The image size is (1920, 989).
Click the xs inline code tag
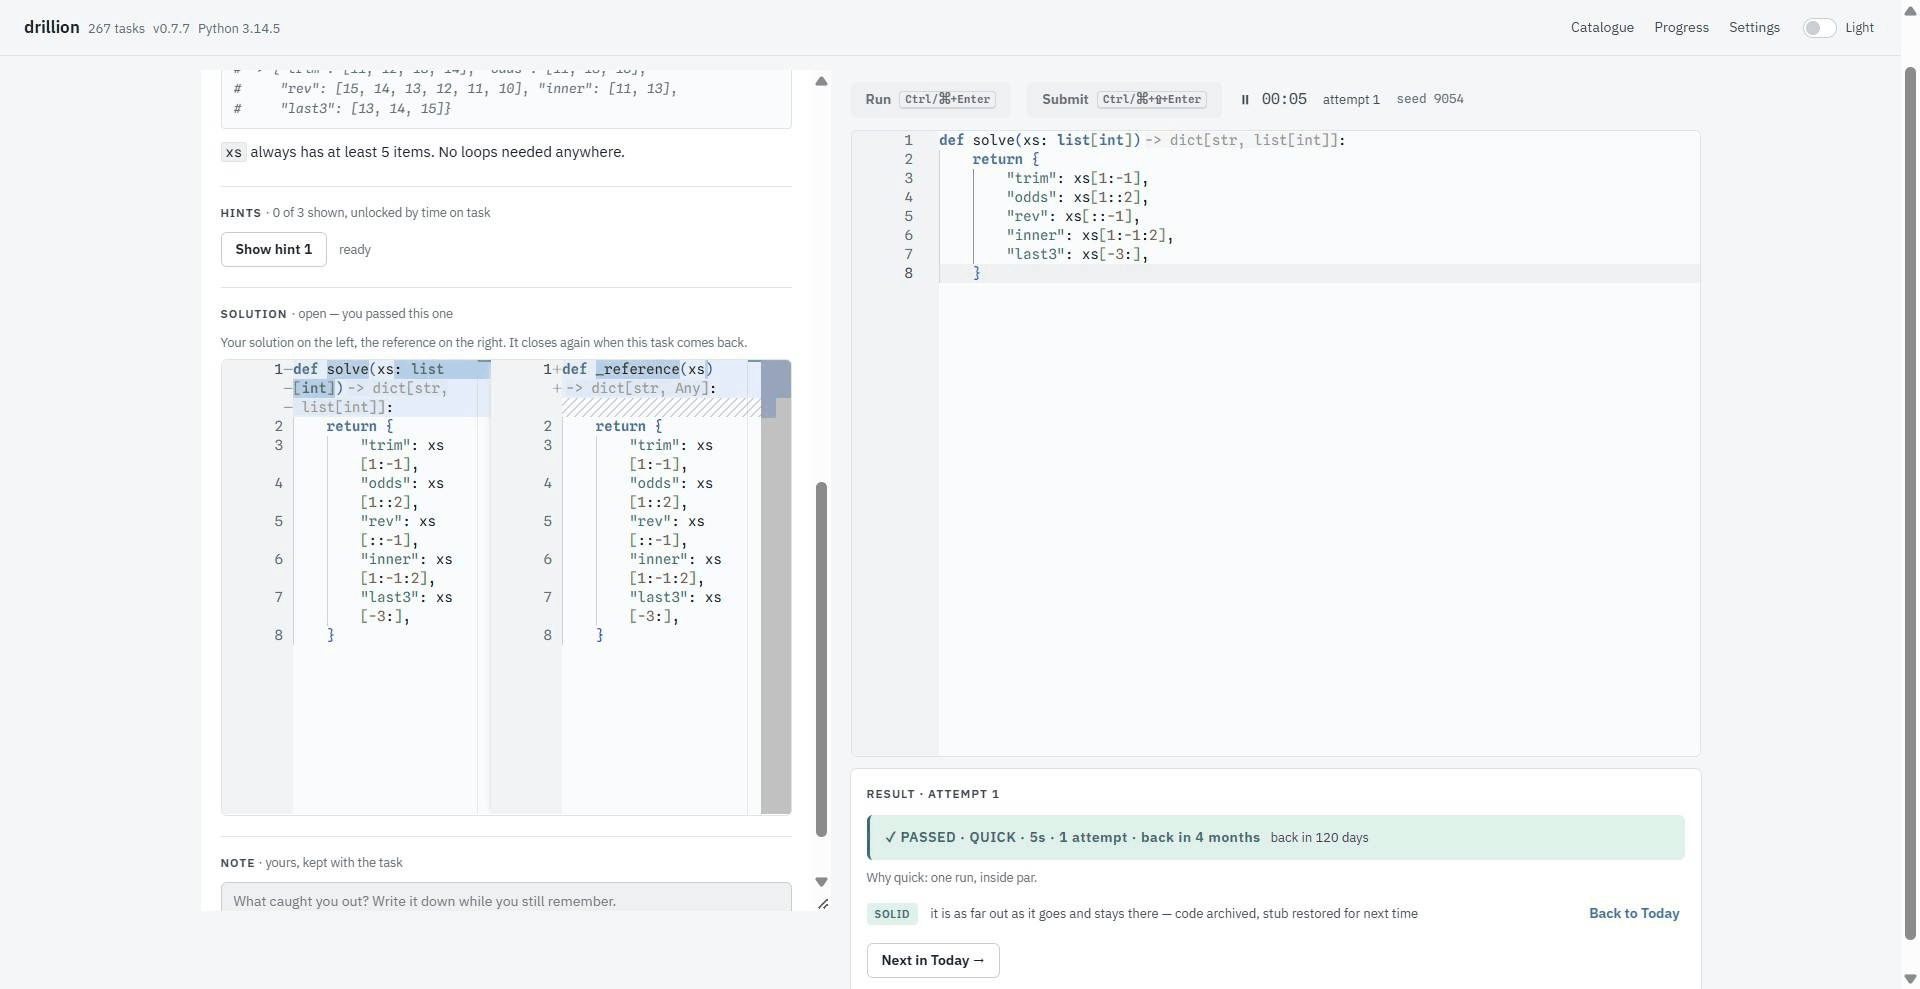(x=233, y=152)
